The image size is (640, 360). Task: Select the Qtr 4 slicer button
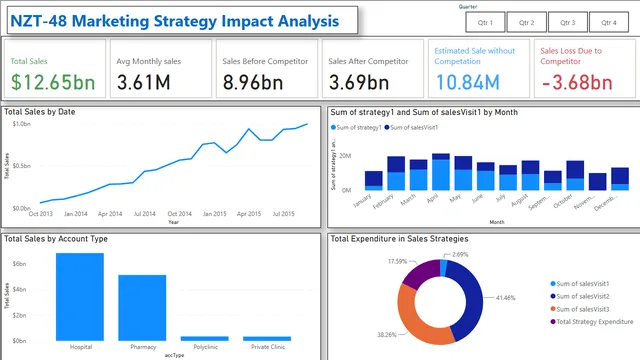[609, 22]
